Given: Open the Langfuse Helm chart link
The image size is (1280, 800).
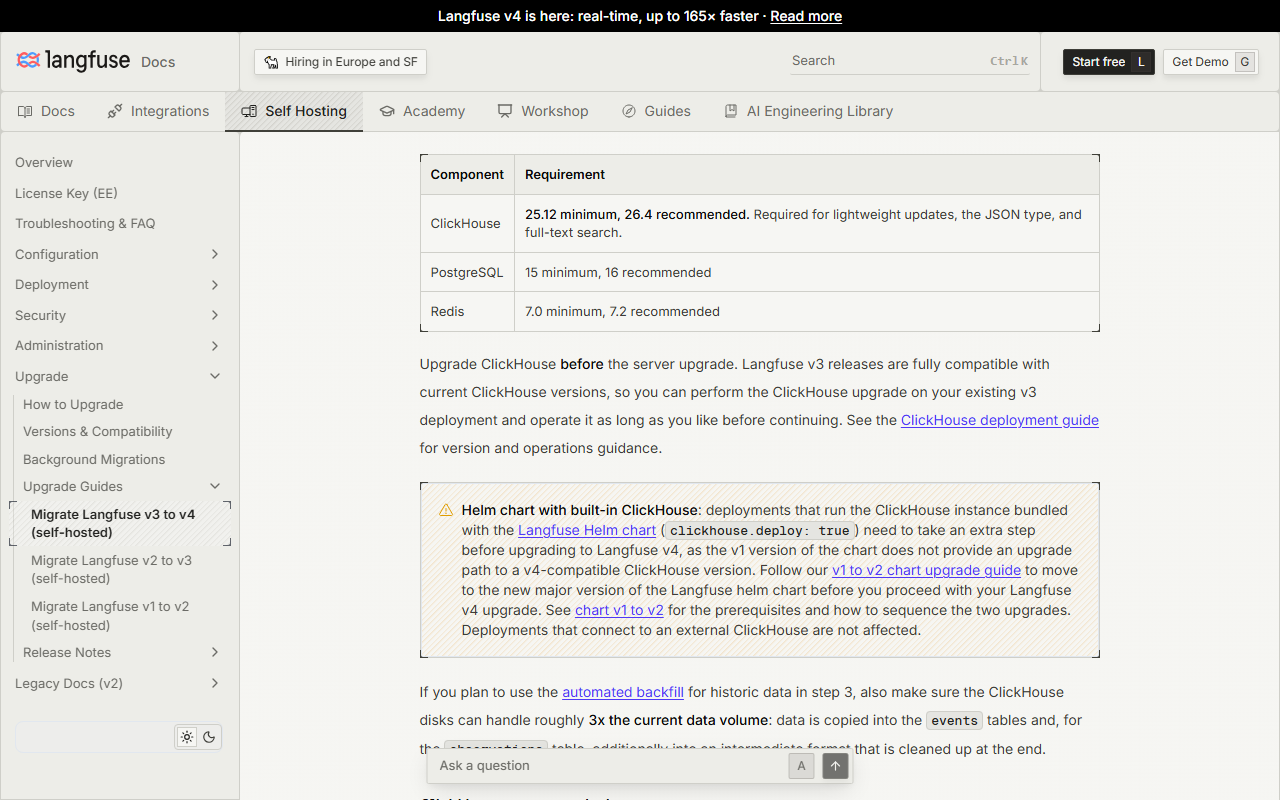Looking at the screenshot, I should click(587, 530).
